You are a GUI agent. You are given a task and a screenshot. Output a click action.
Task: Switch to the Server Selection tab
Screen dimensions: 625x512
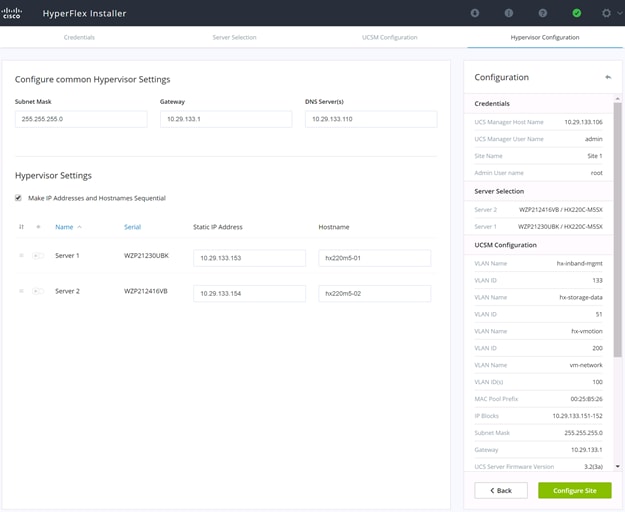click(234, 37)
